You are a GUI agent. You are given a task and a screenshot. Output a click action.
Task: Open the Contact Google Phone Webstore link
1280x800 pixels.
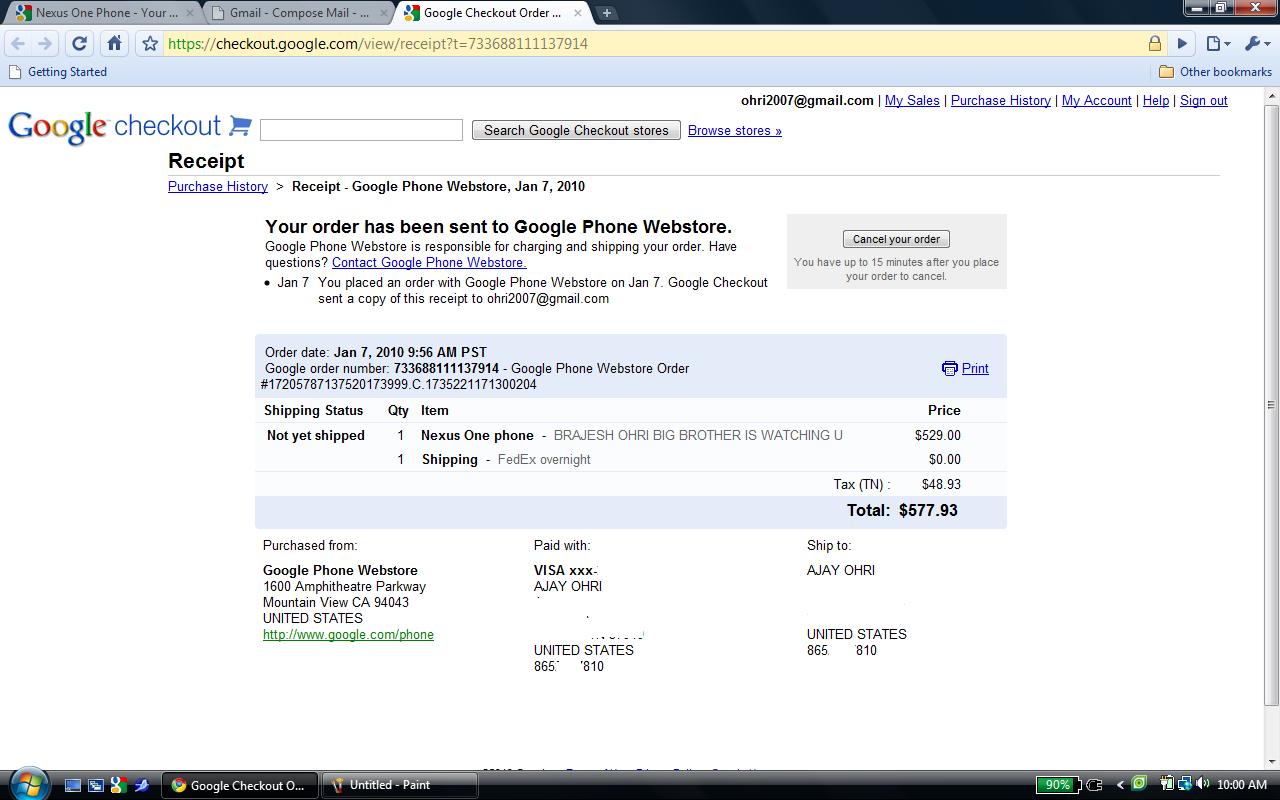point(429,262)
